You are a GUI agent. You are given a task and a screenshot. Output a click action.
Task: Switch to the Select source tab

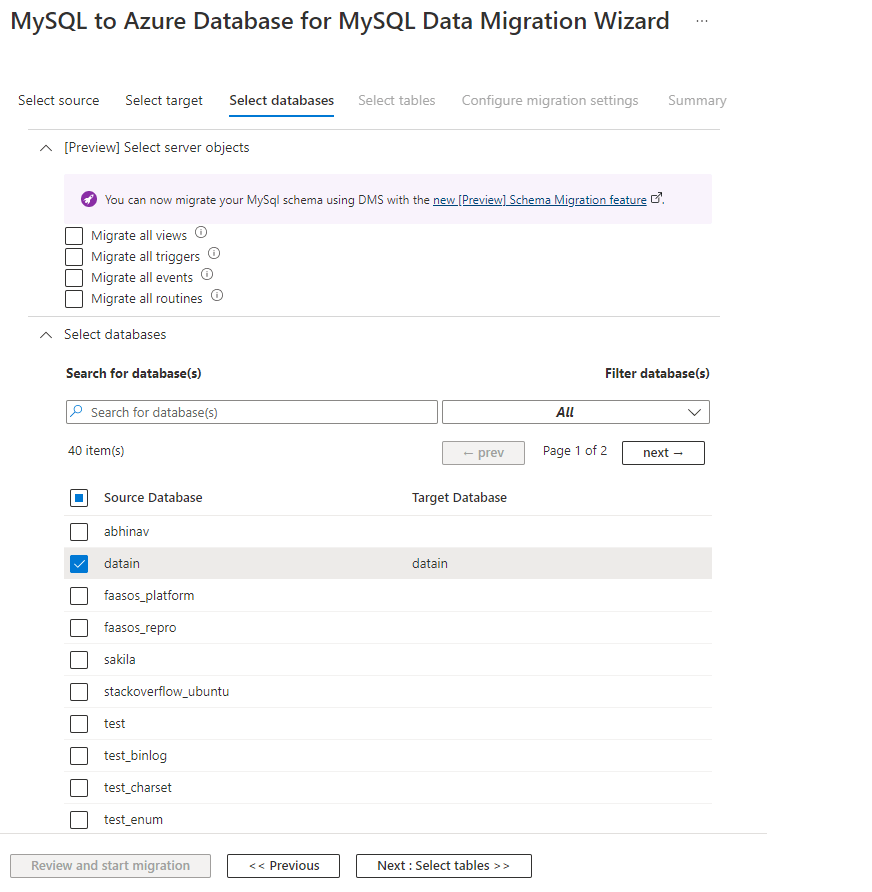[59, 100]
